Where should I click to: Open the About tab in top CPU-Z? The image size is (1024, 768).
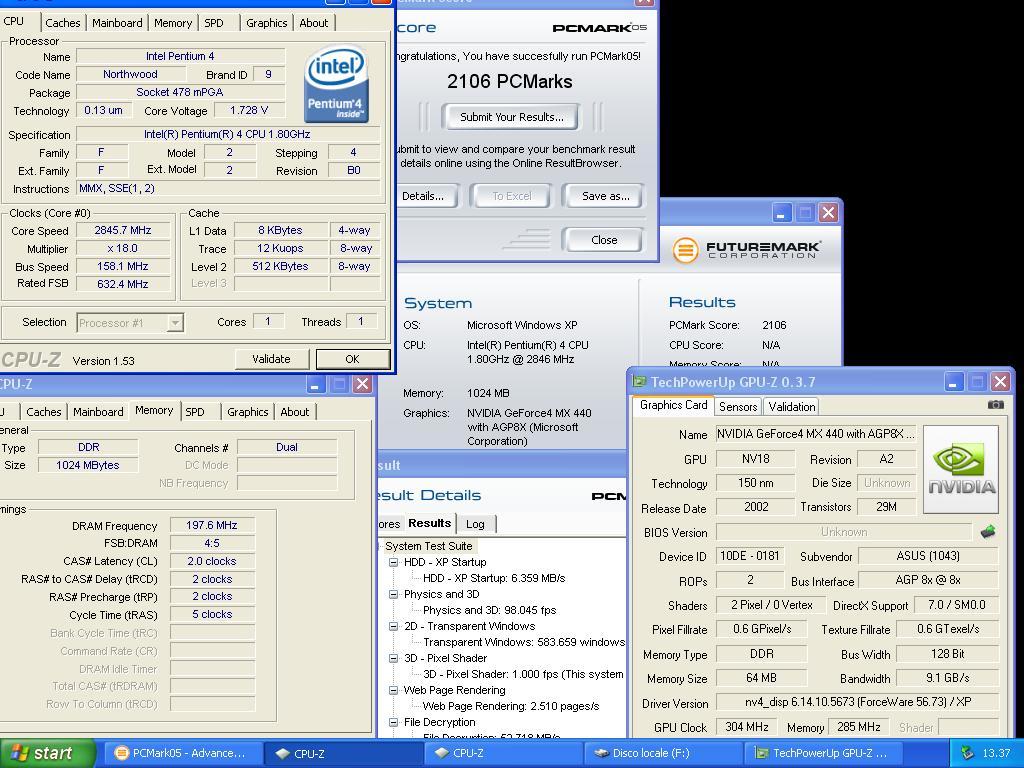(x=313, y=23)
